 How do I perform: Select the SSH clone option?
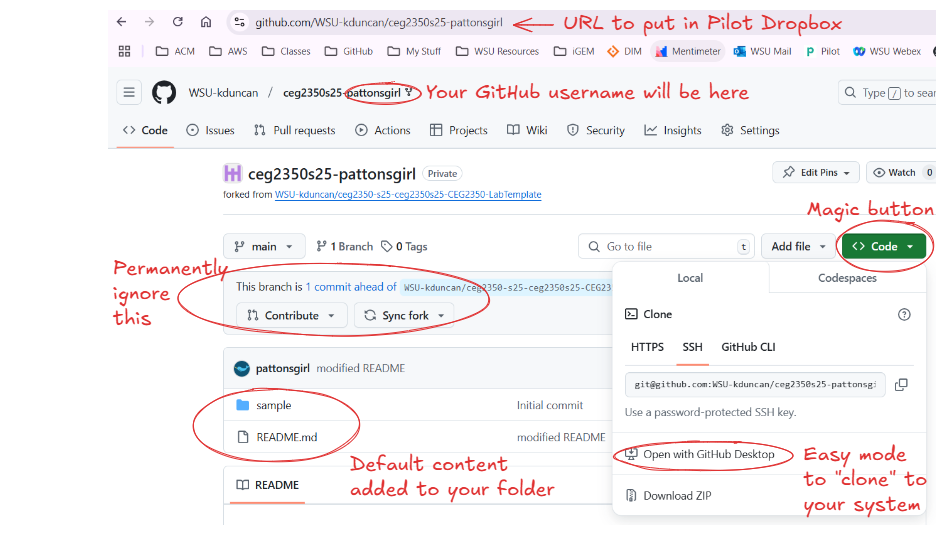[x=693, y=347]
